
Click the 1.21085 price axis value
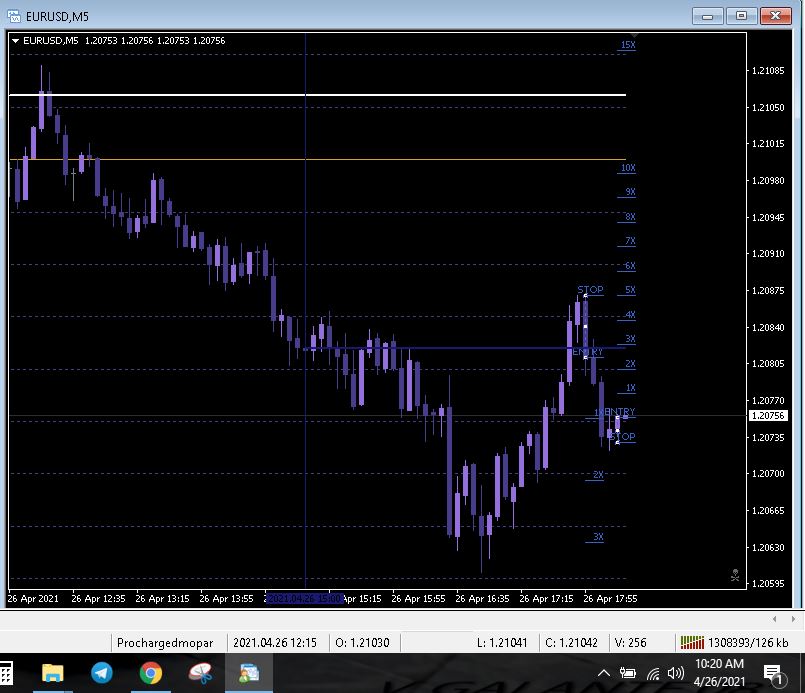pos(768,71)
